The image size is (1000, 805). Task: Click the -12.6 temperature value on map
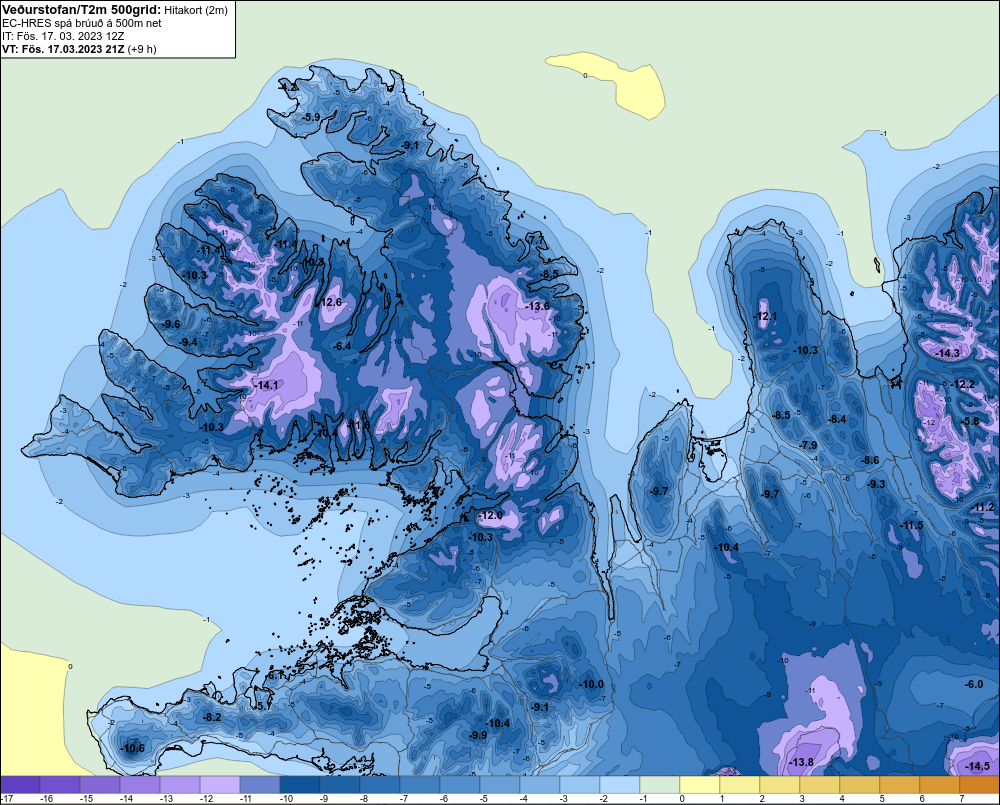point(330,302)
